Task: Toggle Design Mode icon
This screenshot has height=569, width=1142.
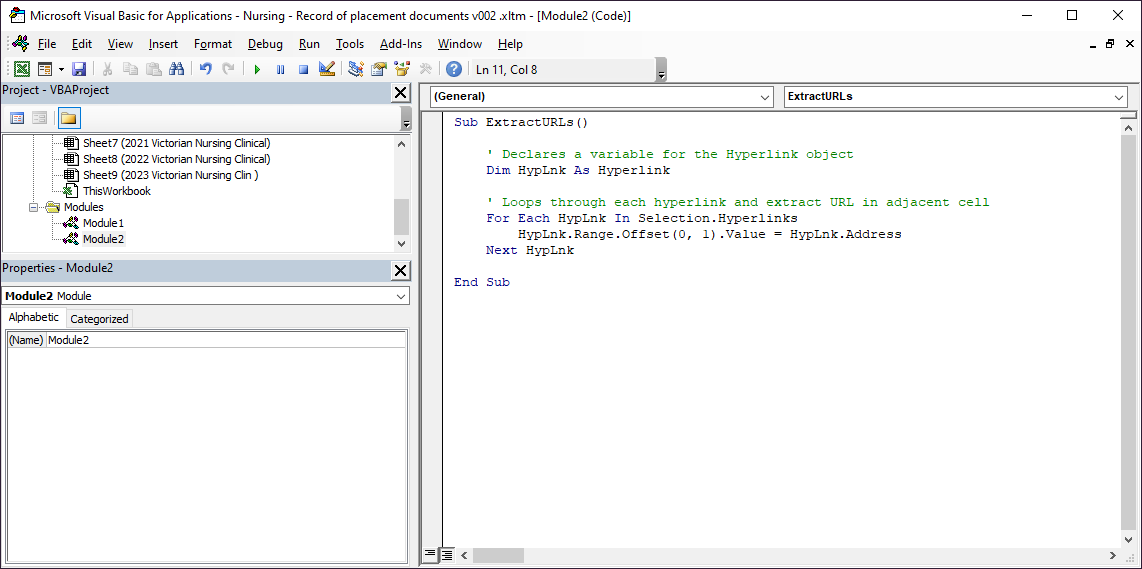Action: [326, 69]
